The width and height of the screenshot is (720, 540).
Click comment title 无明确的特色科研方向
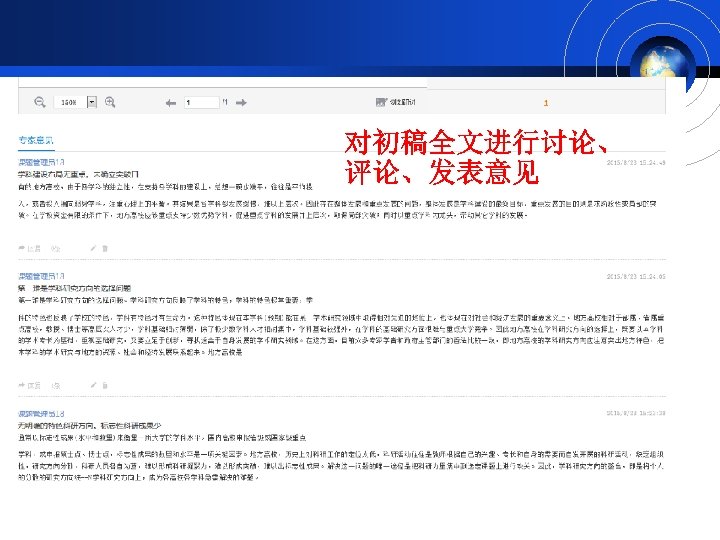[x=90, y=426]
